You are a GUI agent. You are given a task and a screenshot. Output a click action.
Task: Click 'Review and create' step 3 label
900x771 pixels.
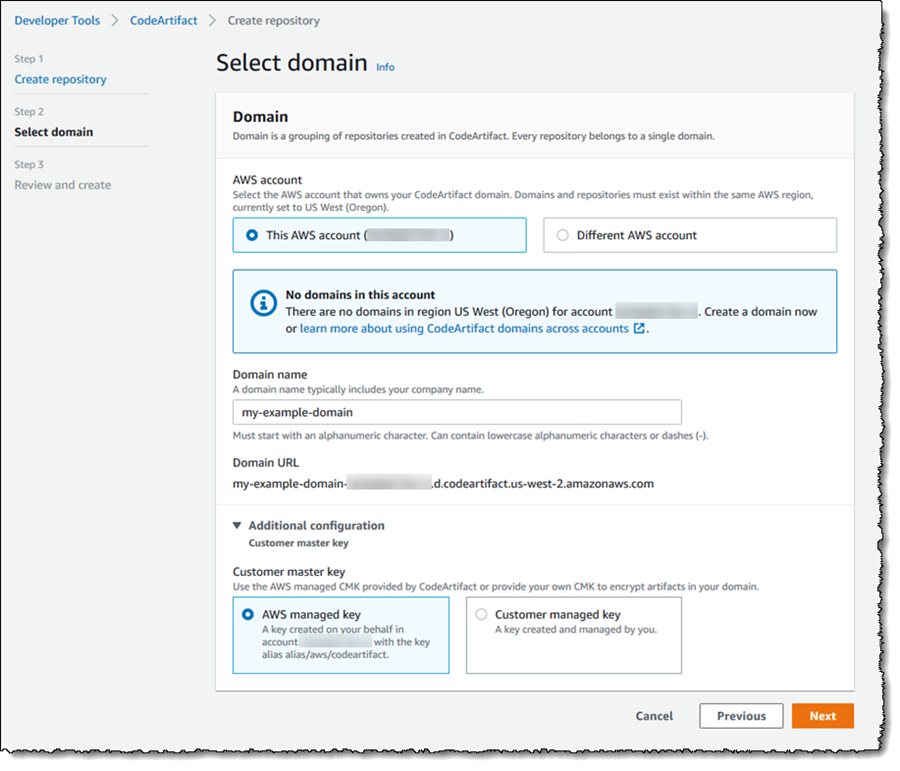point(63,185)
